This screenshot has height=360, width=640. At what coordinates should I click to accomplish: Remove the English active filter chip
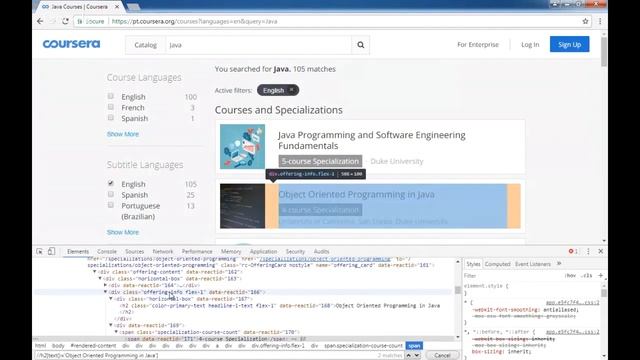[x=291, y=90]
